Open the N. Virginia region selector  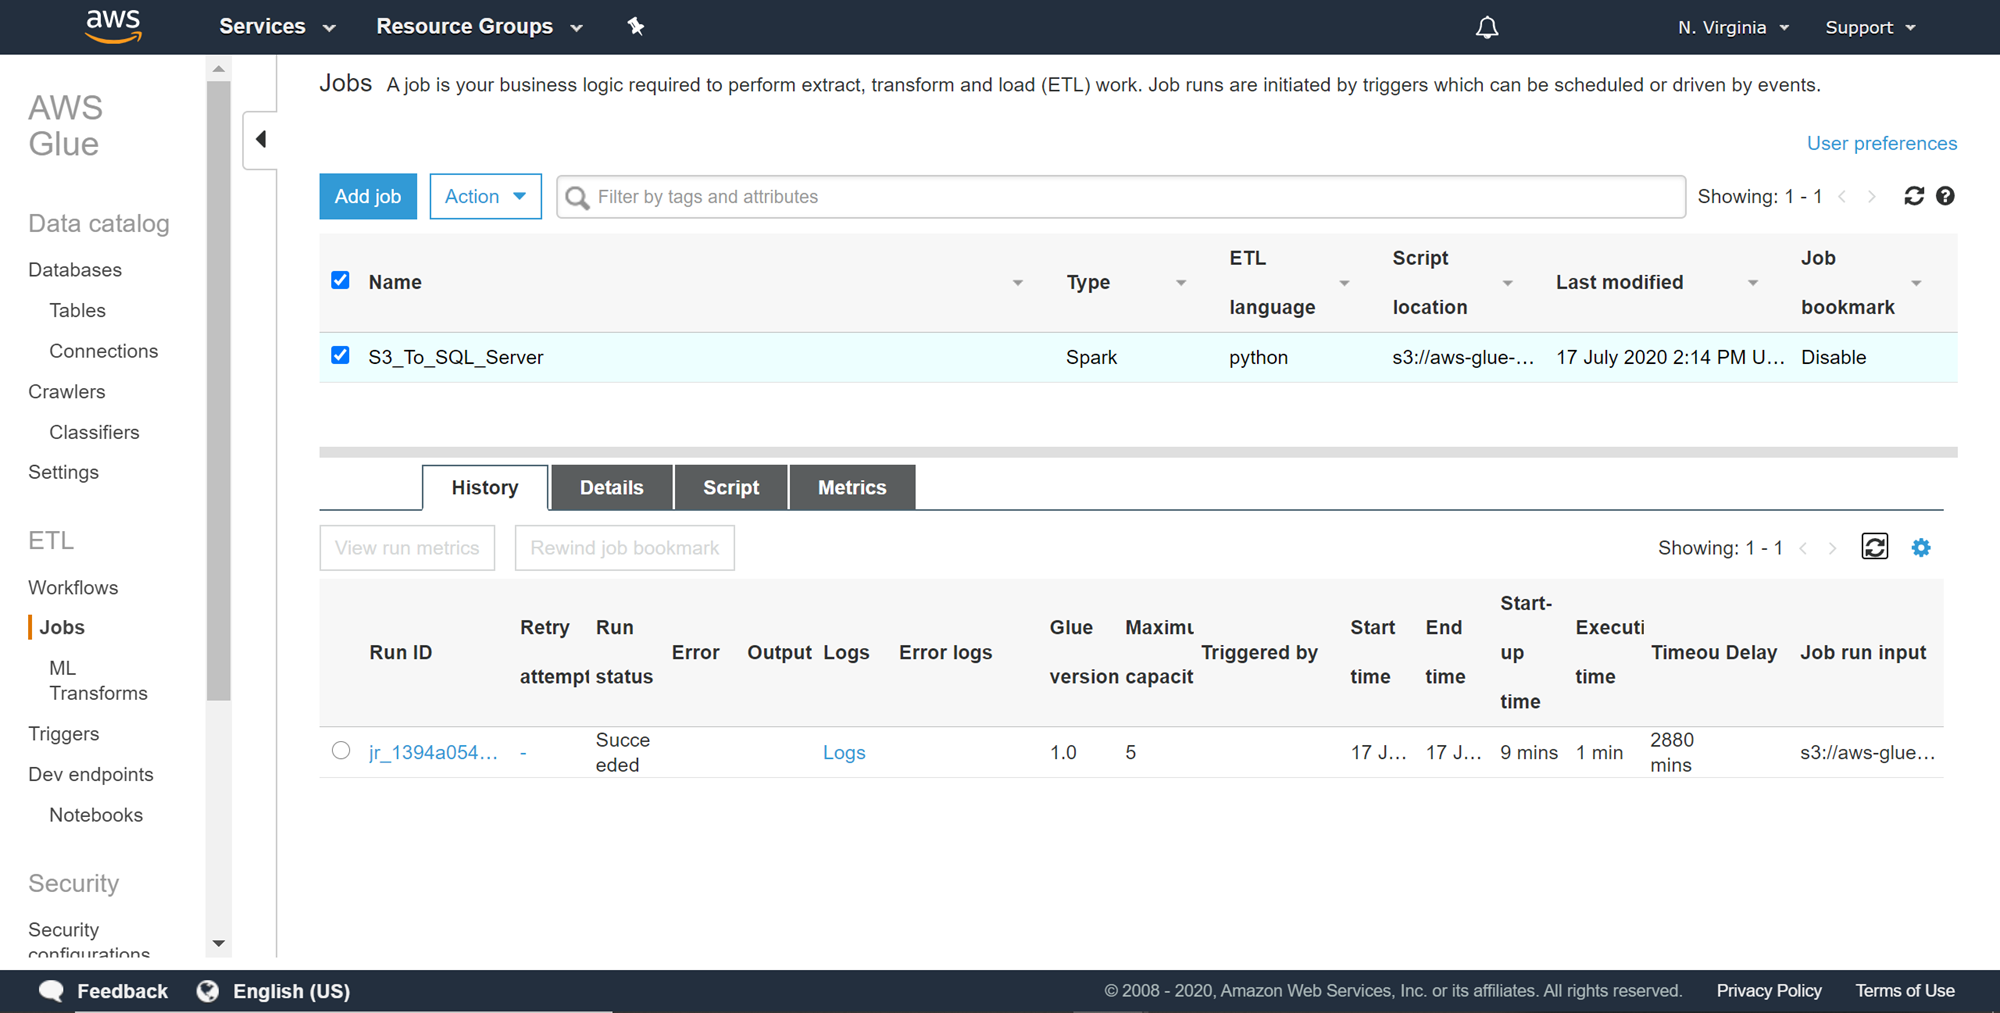click(x=1732, y=27)
